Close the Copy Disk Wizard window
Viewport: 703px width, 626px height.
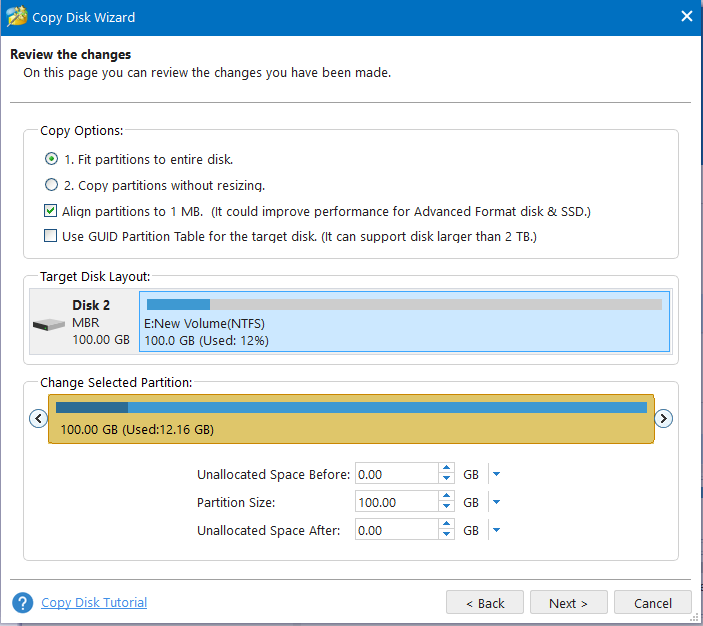coord(686,17)
